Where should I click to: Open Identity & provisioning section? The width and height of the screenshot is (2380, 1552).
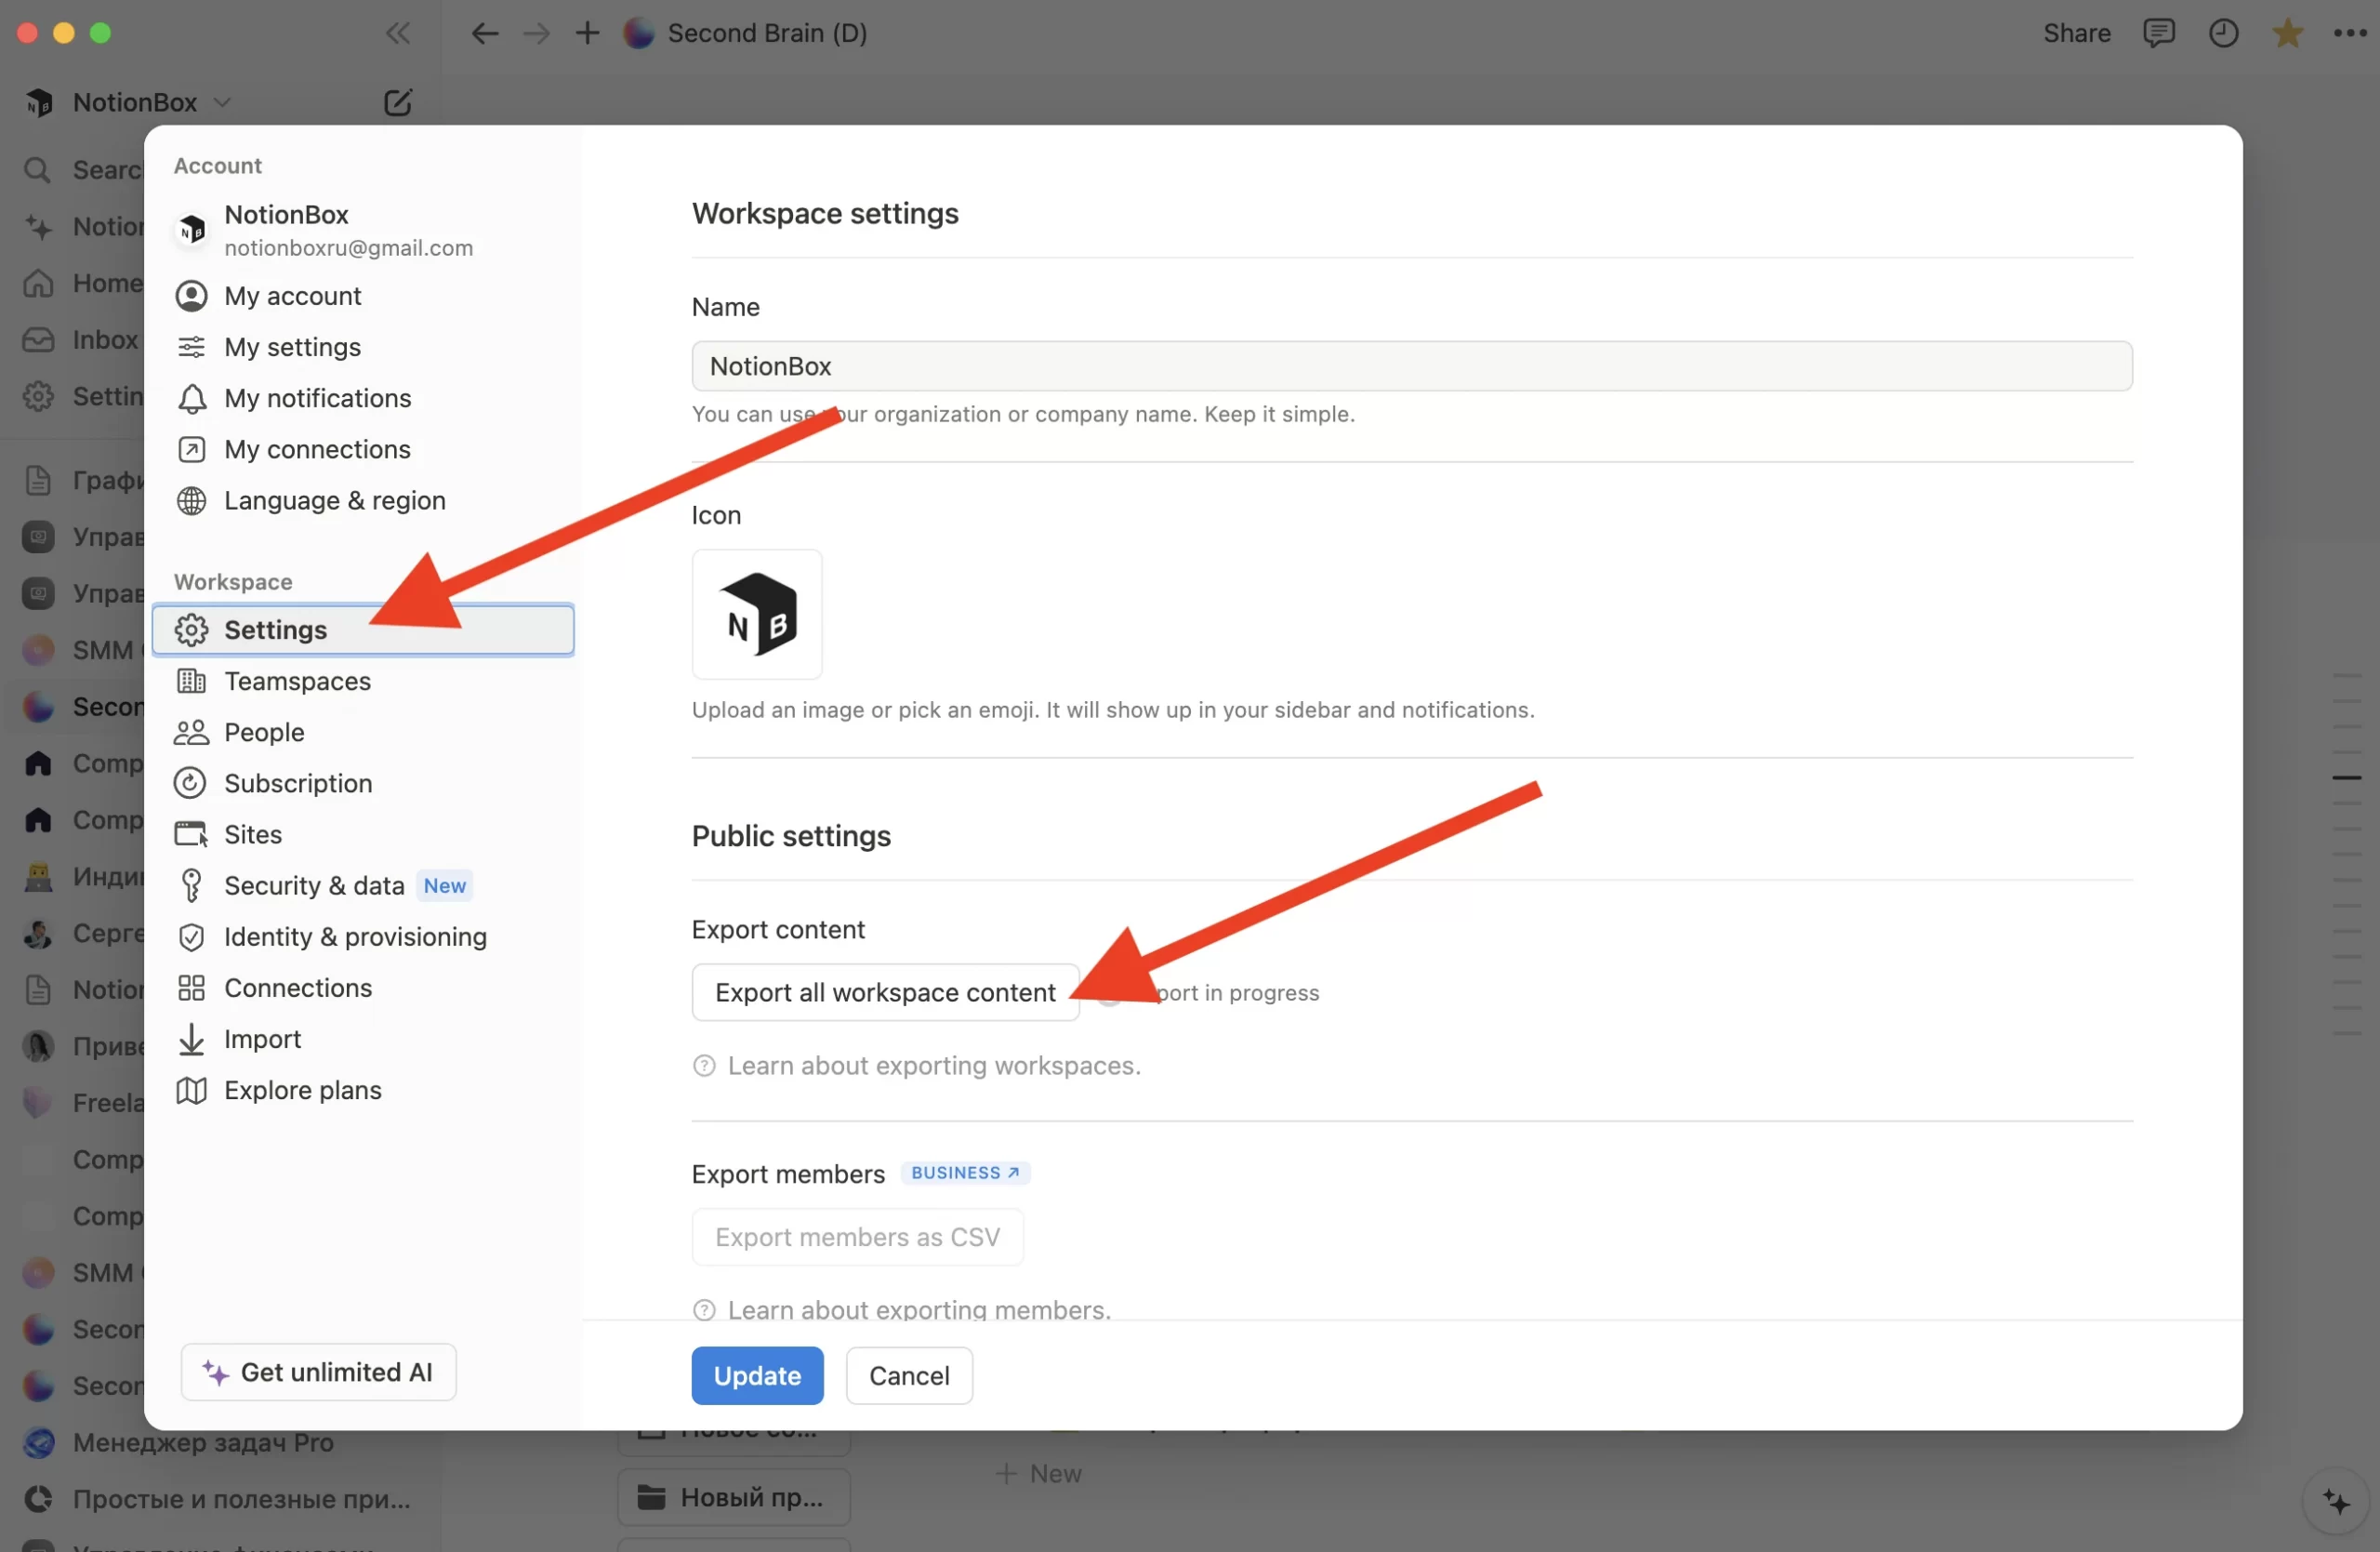tap(362, 937)
